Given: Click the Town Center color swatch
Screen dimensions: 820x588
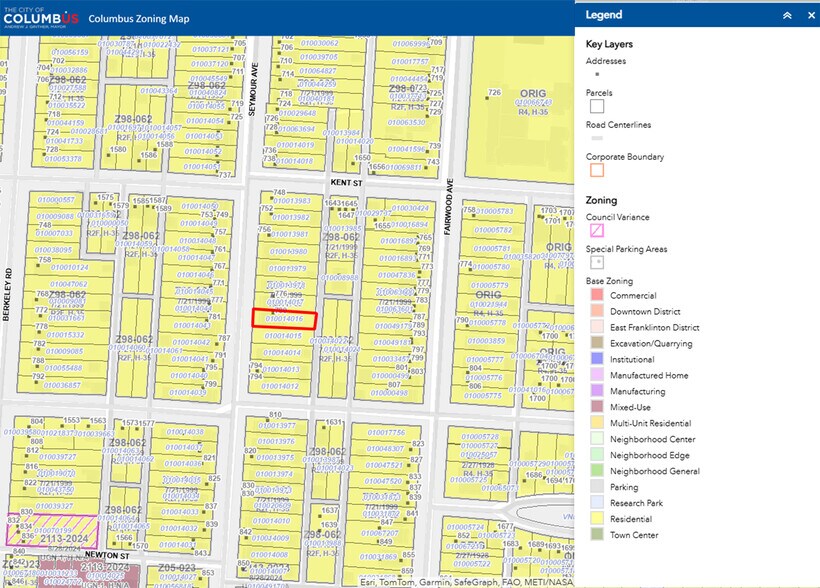Looking at the screenshot, I should pos(597,535).
